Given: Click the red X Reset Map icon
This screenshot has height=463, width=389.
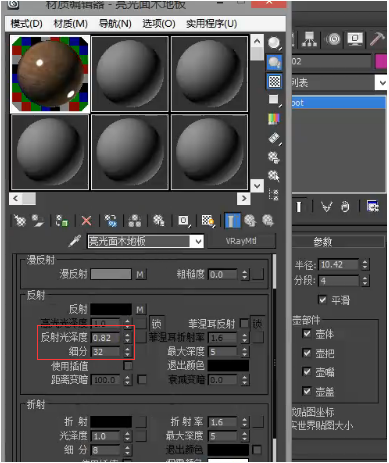Looking at the screenshot, I should click(86, 221).
